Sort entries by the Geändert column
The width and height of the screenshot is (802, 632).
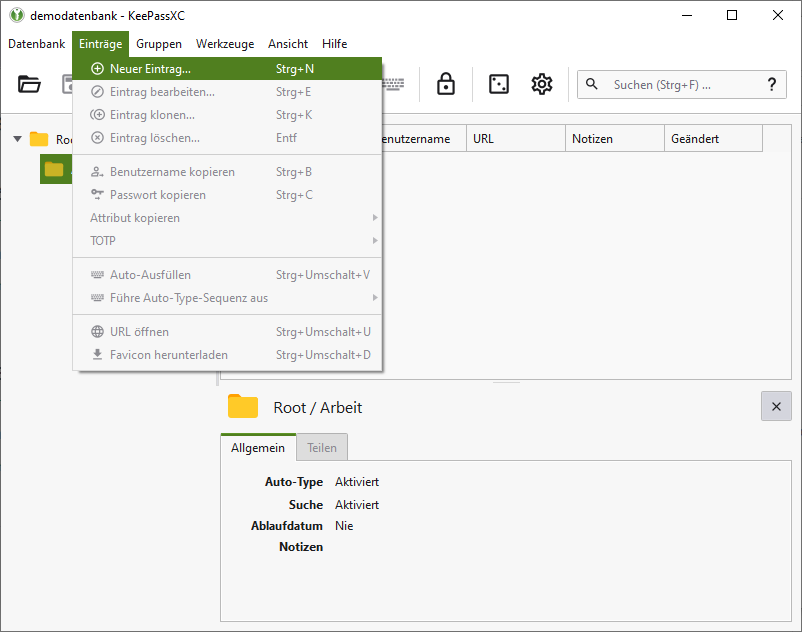712,139
